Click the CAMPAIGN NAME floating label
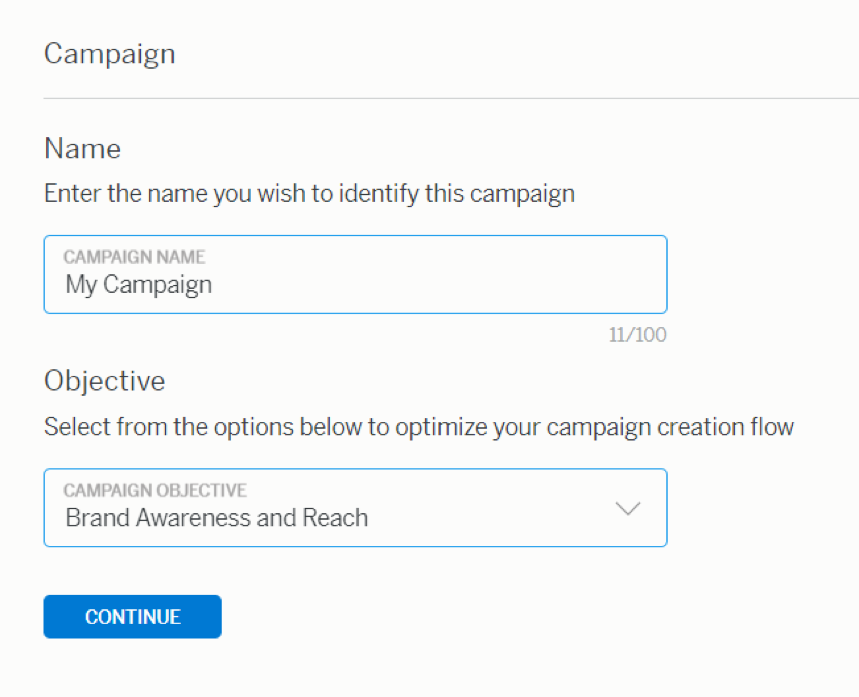This screenshot has height=697, width=859. [x=134, y=257]
